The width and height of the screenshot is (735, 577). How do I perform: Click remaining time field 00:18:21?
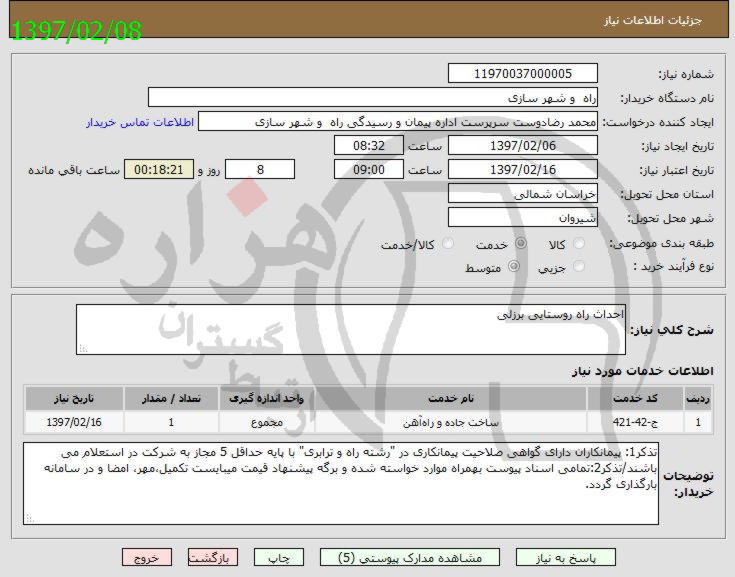click(158, 169)
